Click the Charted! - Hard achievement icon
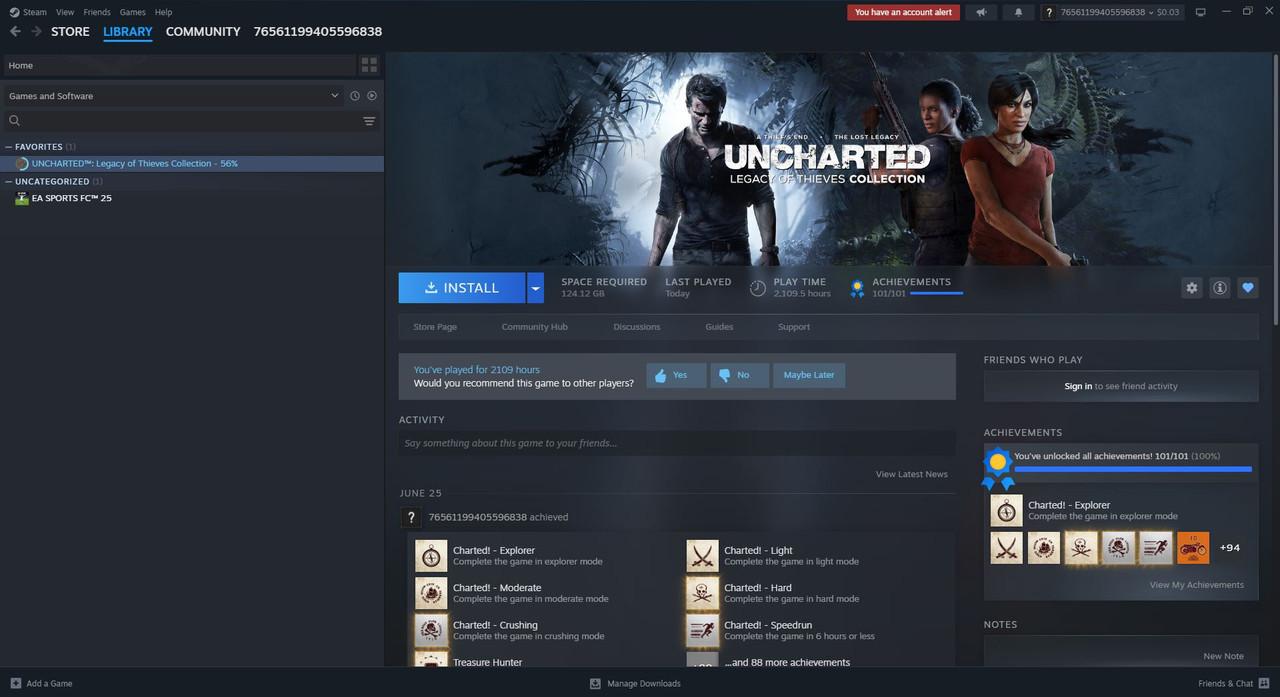Viewport: 1280px width, 697px height. (702, 593)
